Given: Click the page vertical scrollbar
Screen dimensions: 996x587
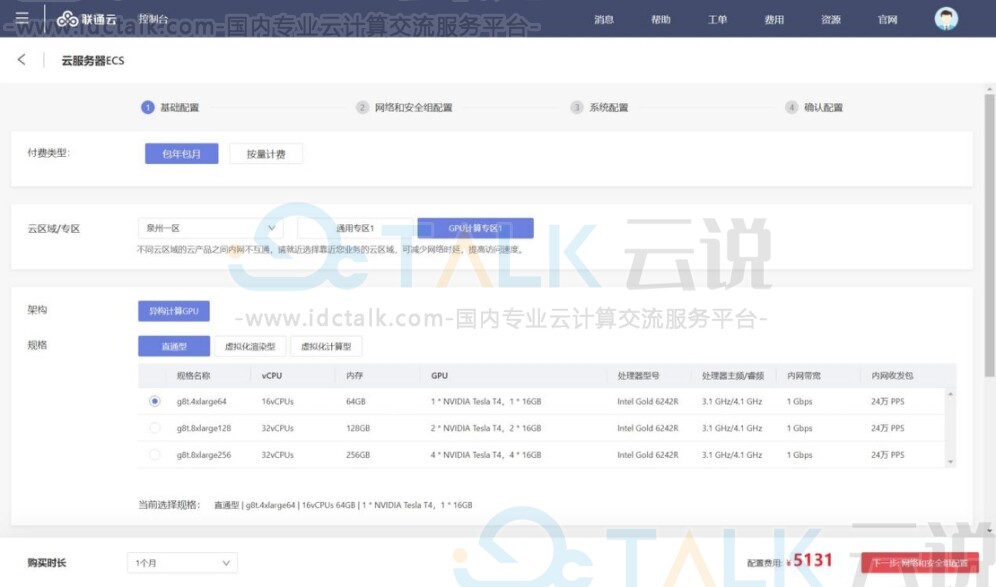Looking at the screenshot, I should (989, 235).
